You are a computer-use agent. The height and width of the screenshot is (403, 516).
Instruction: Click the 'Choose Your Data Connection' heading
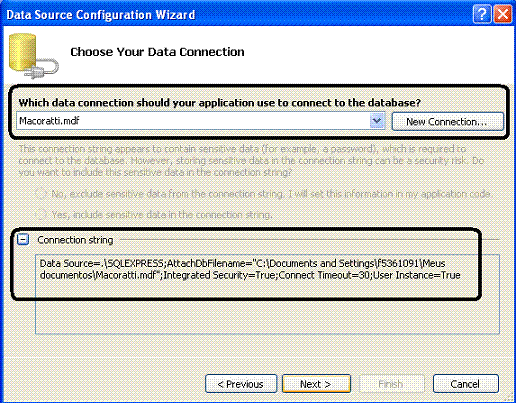coord(157,52)
